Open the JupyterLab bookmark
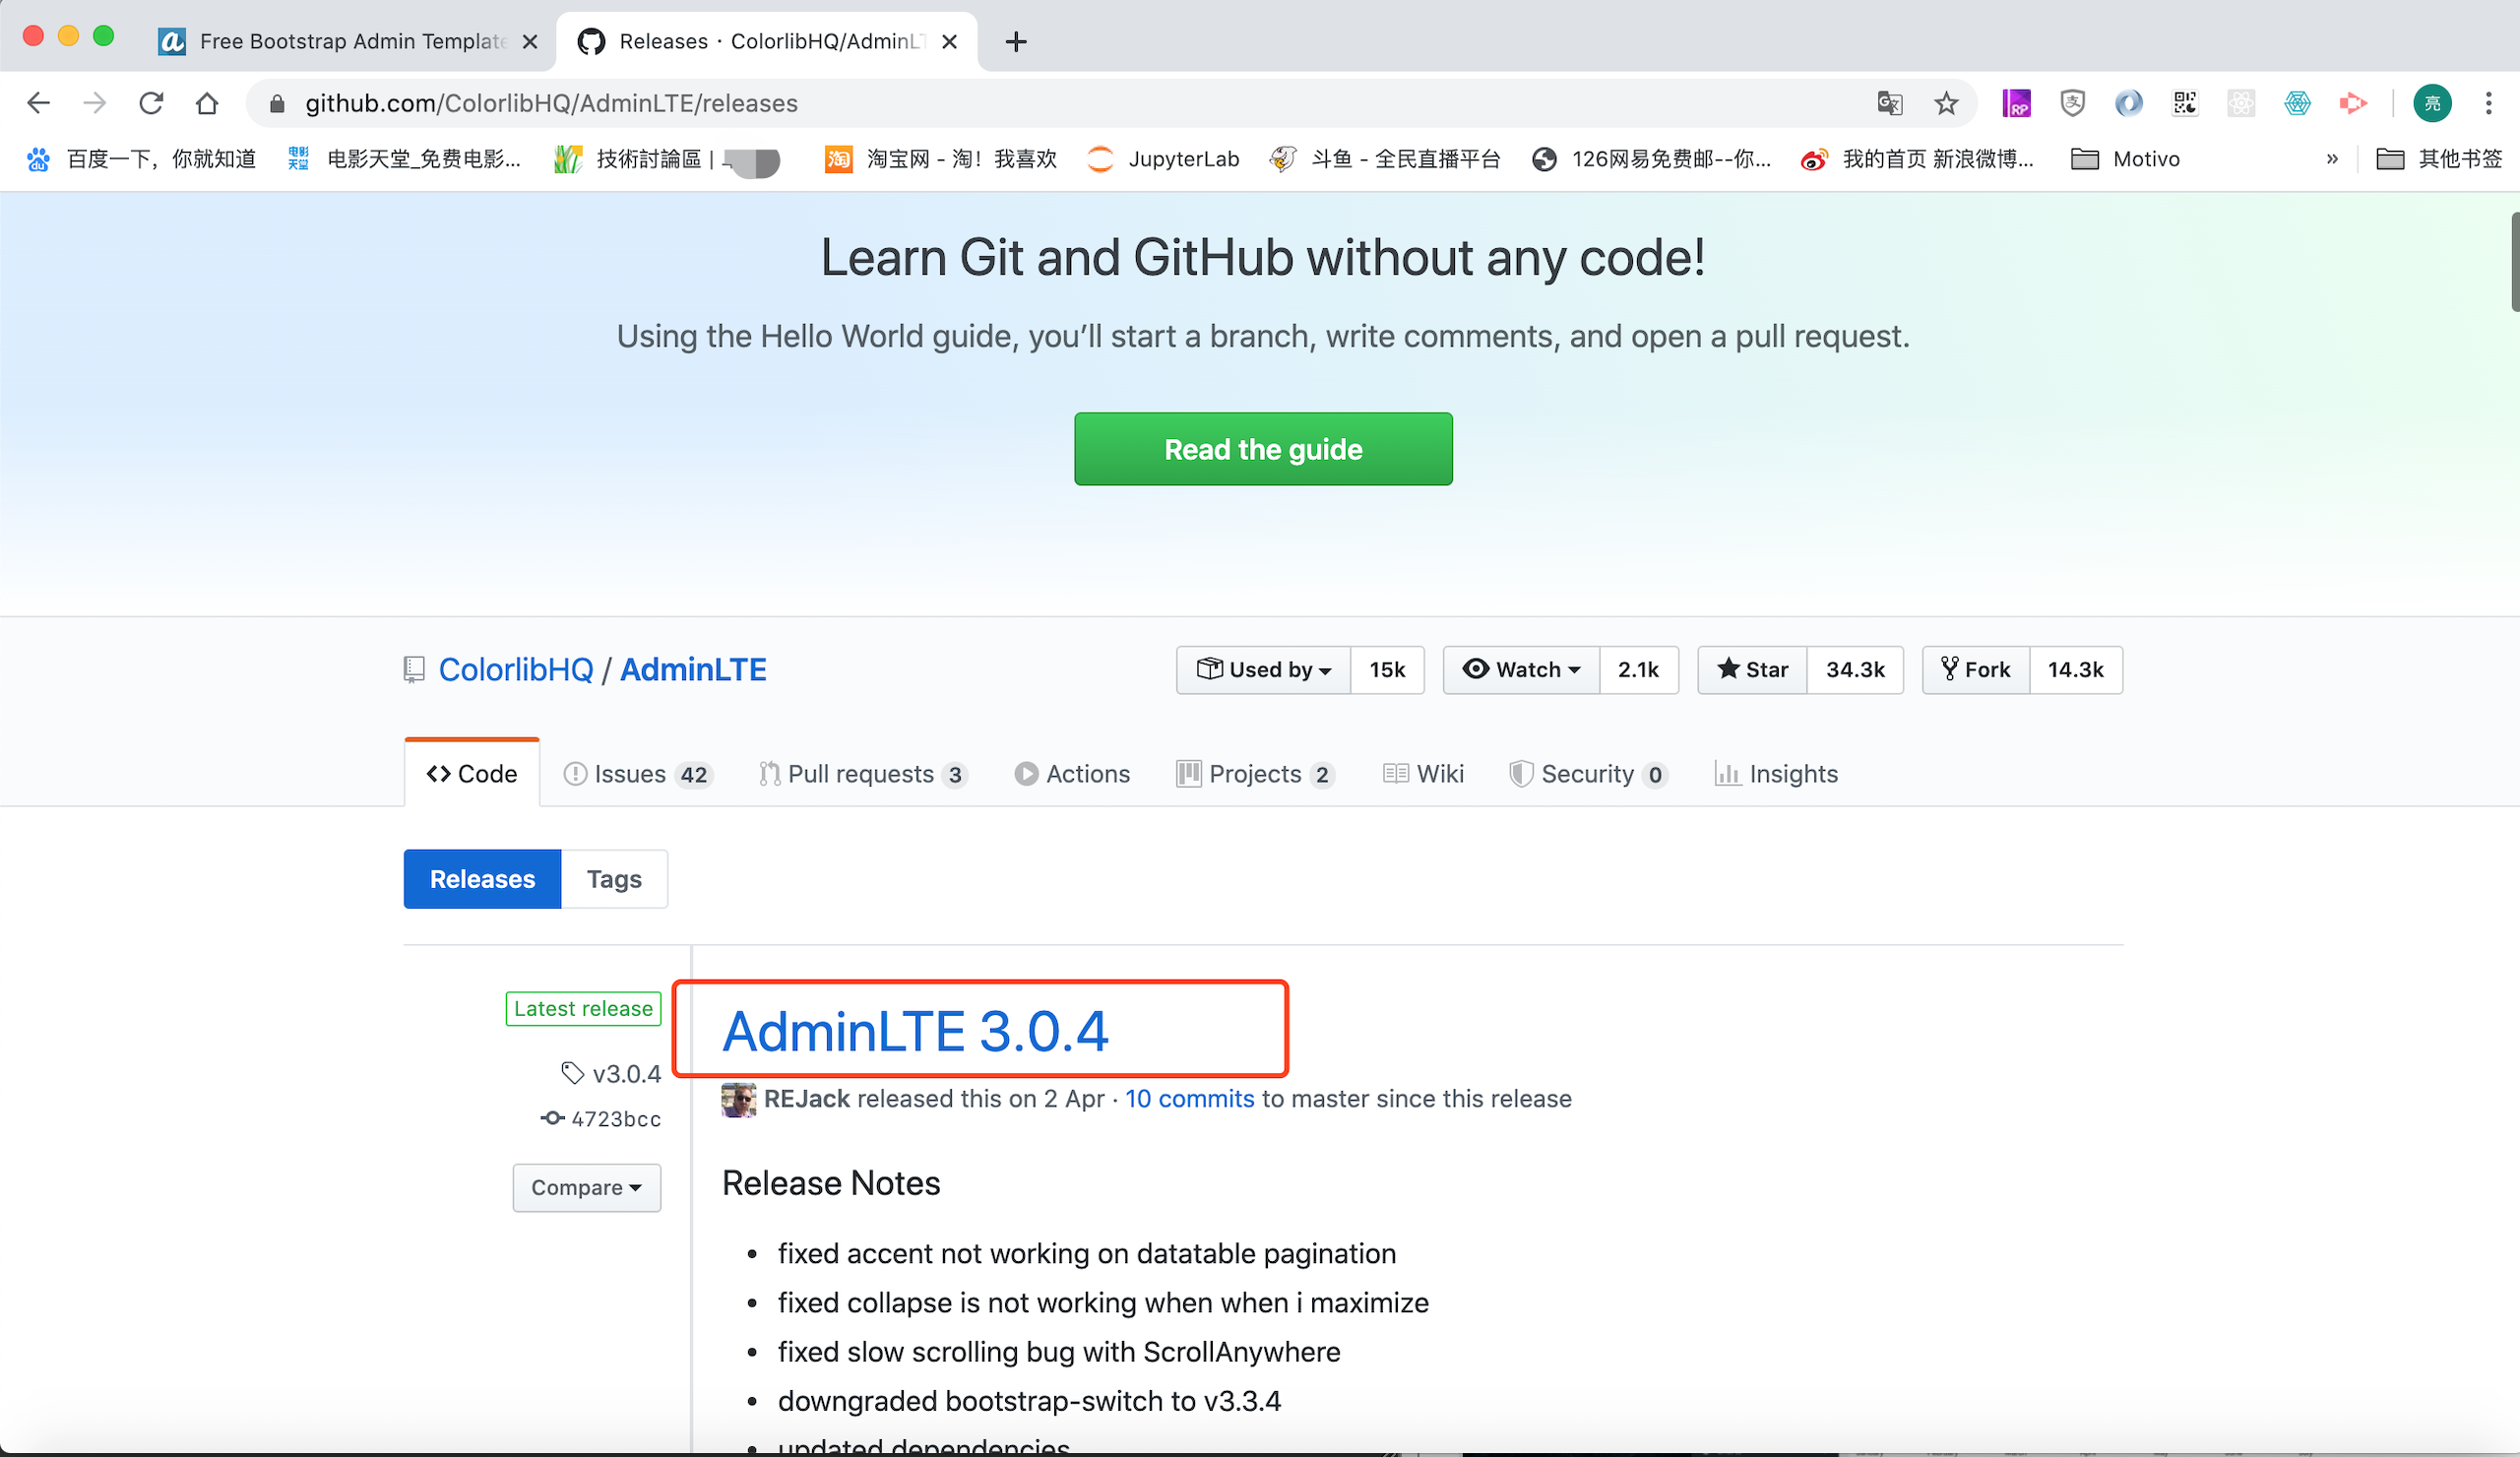 (1163, 159)
